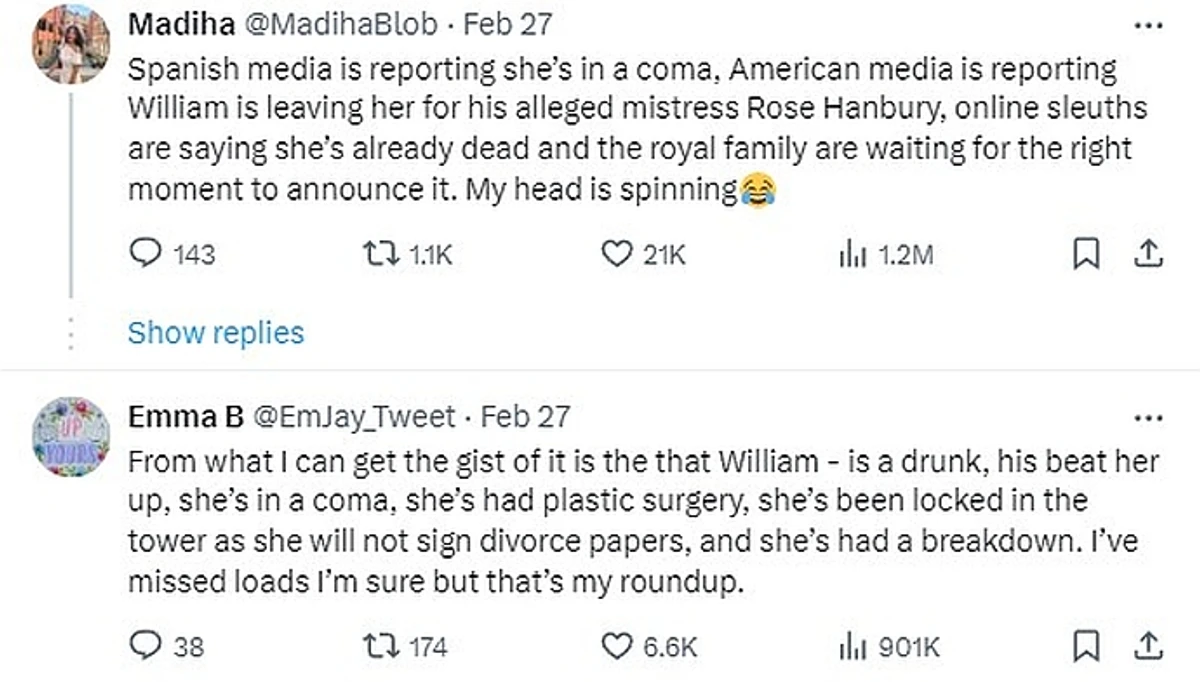Like Emma B's tweet with 6.6K likes
Screen dimensions: 1200x682
click(616, 646)
